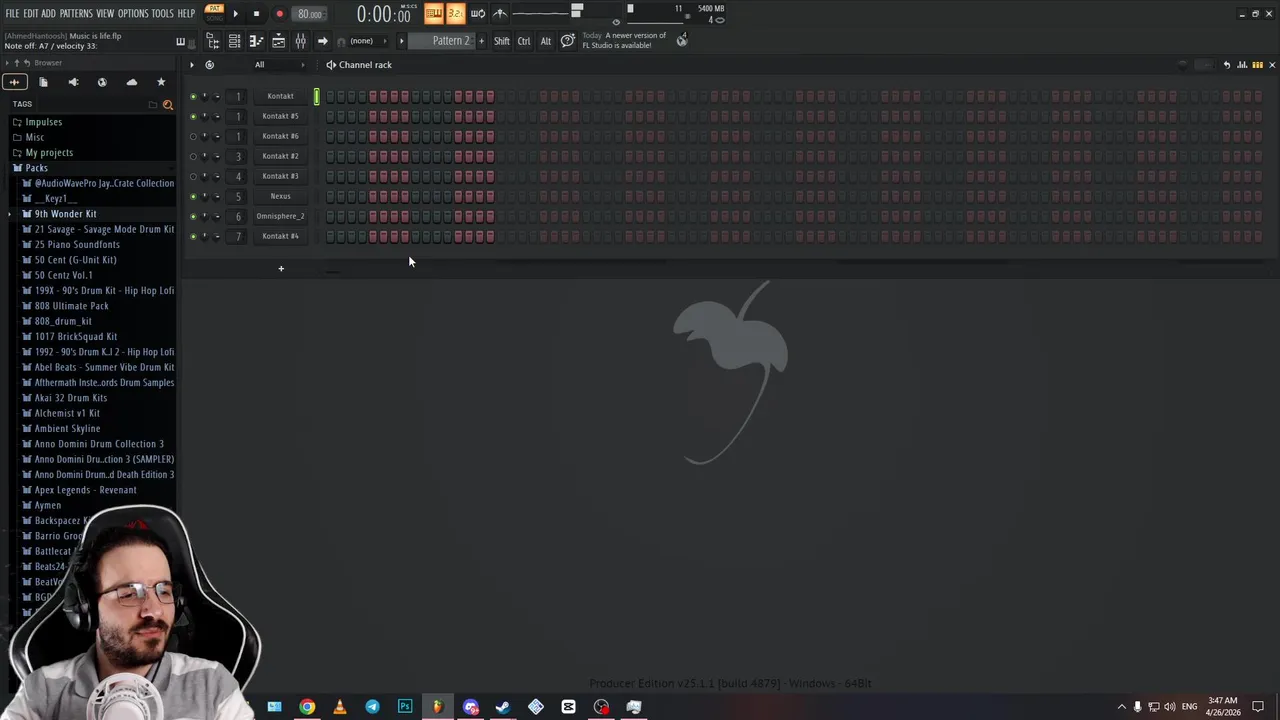Click the countdown 3.2.1 icon
This screenshot has height=720, width=1280.
pos(455,13)
